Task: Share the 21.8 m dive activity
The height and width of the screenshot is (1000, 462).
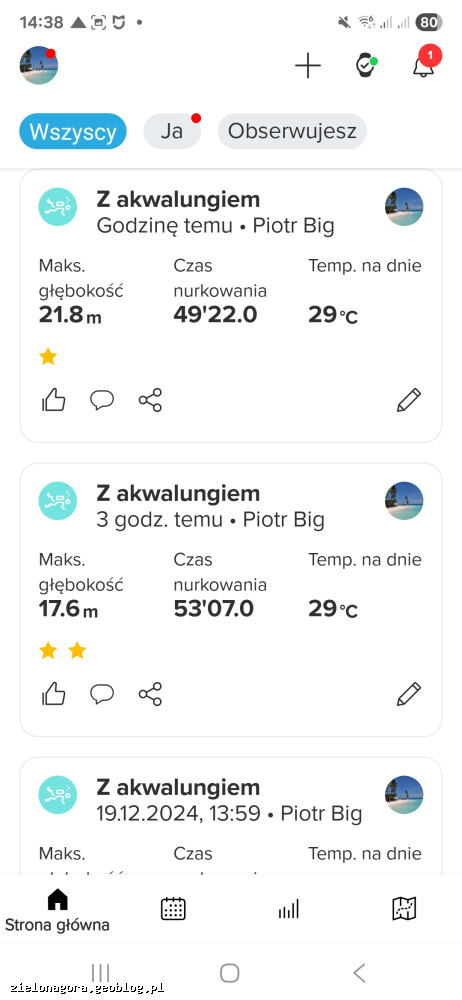Action: click(x=151, y=400)
